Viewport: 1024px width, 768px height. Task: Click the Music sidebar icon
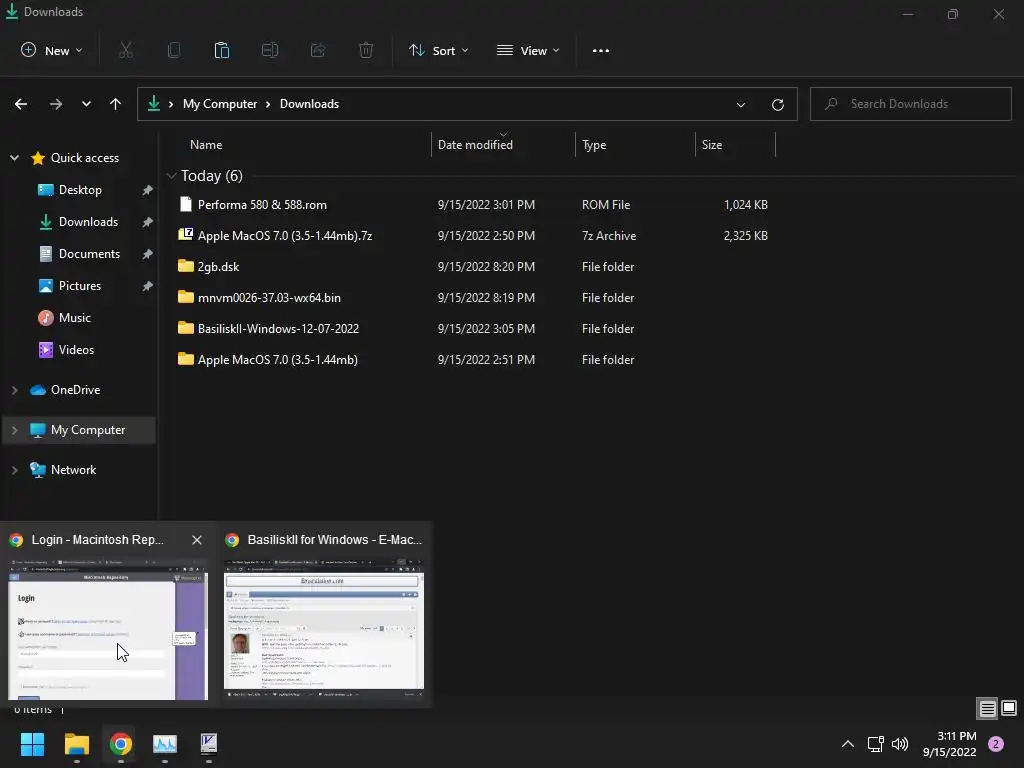pyautogui.click(x=46, y=317)
